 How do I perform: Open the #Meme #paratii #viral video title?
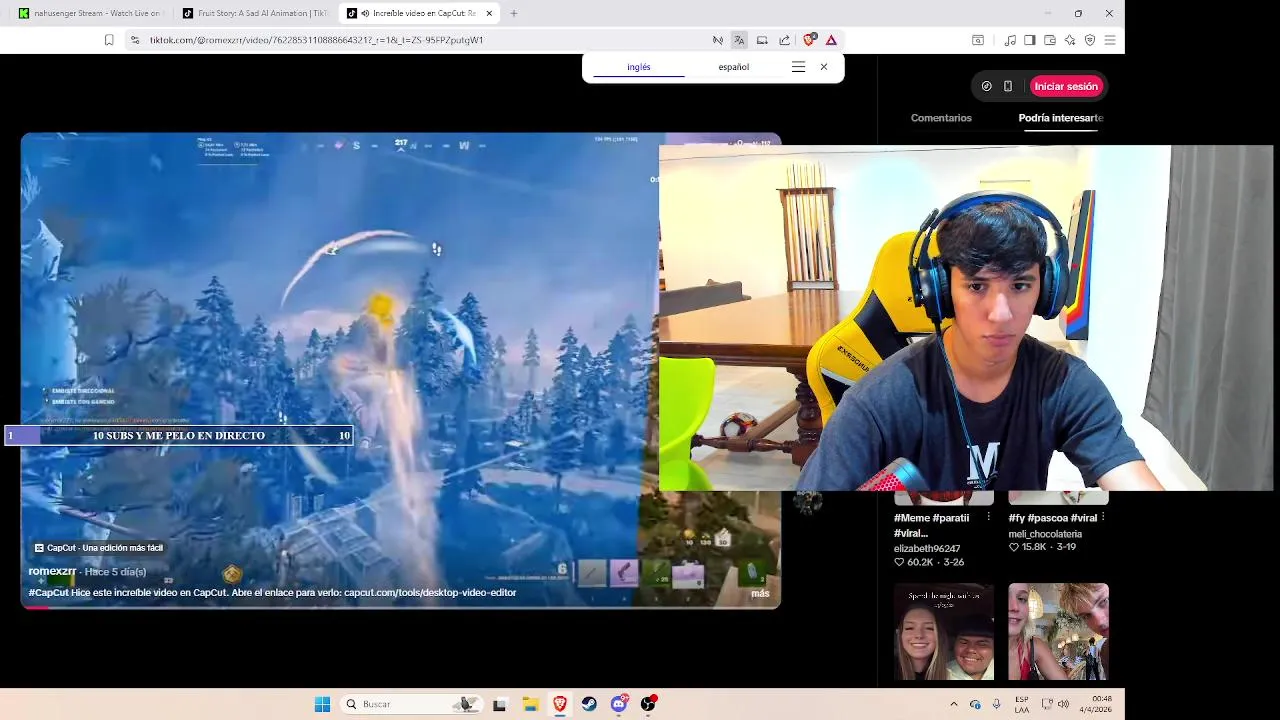[x=932, y=525]
